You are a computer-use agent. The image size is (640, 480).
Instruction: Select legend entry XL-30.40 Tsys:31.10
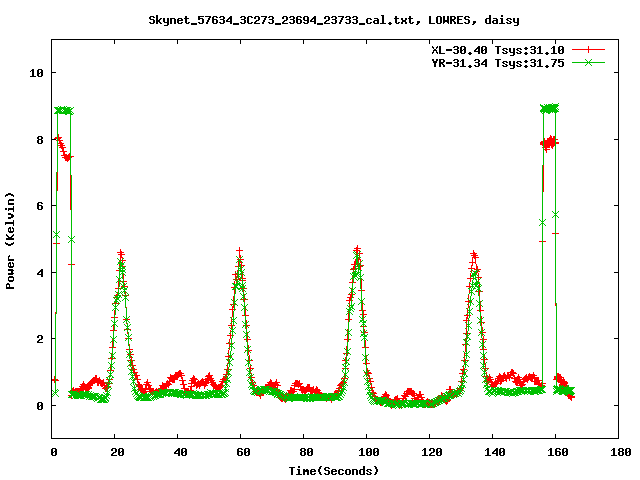(x=498, y=50)
